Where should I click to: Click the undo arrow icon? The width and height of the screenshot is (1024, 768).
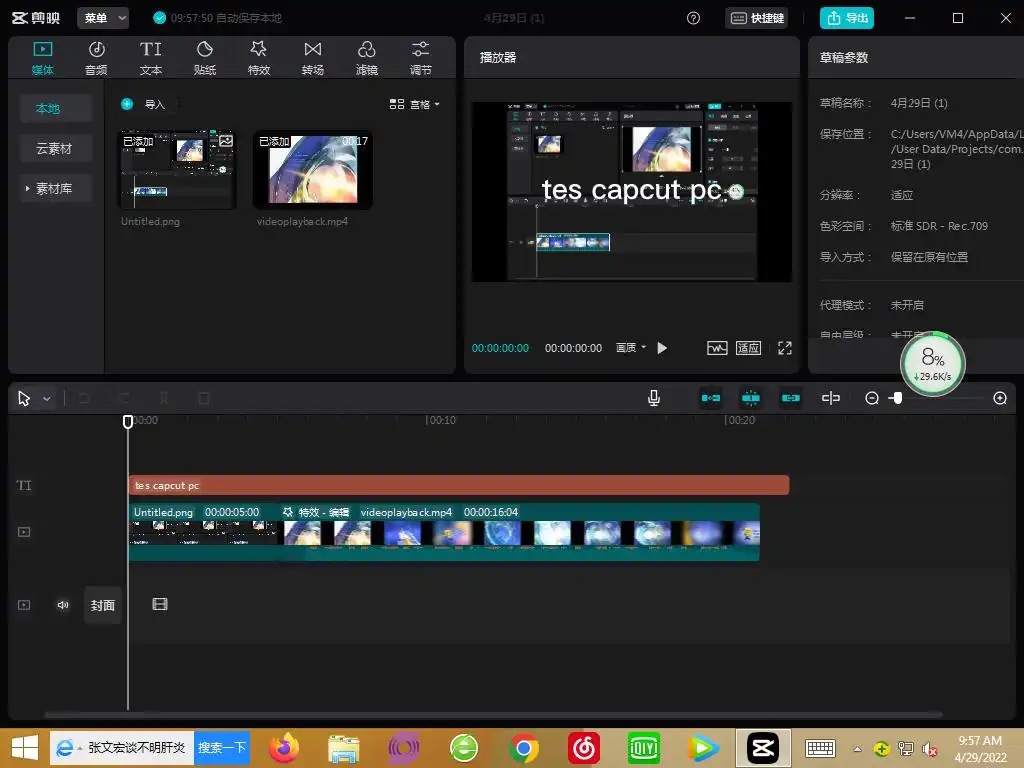tap(84, 398)
